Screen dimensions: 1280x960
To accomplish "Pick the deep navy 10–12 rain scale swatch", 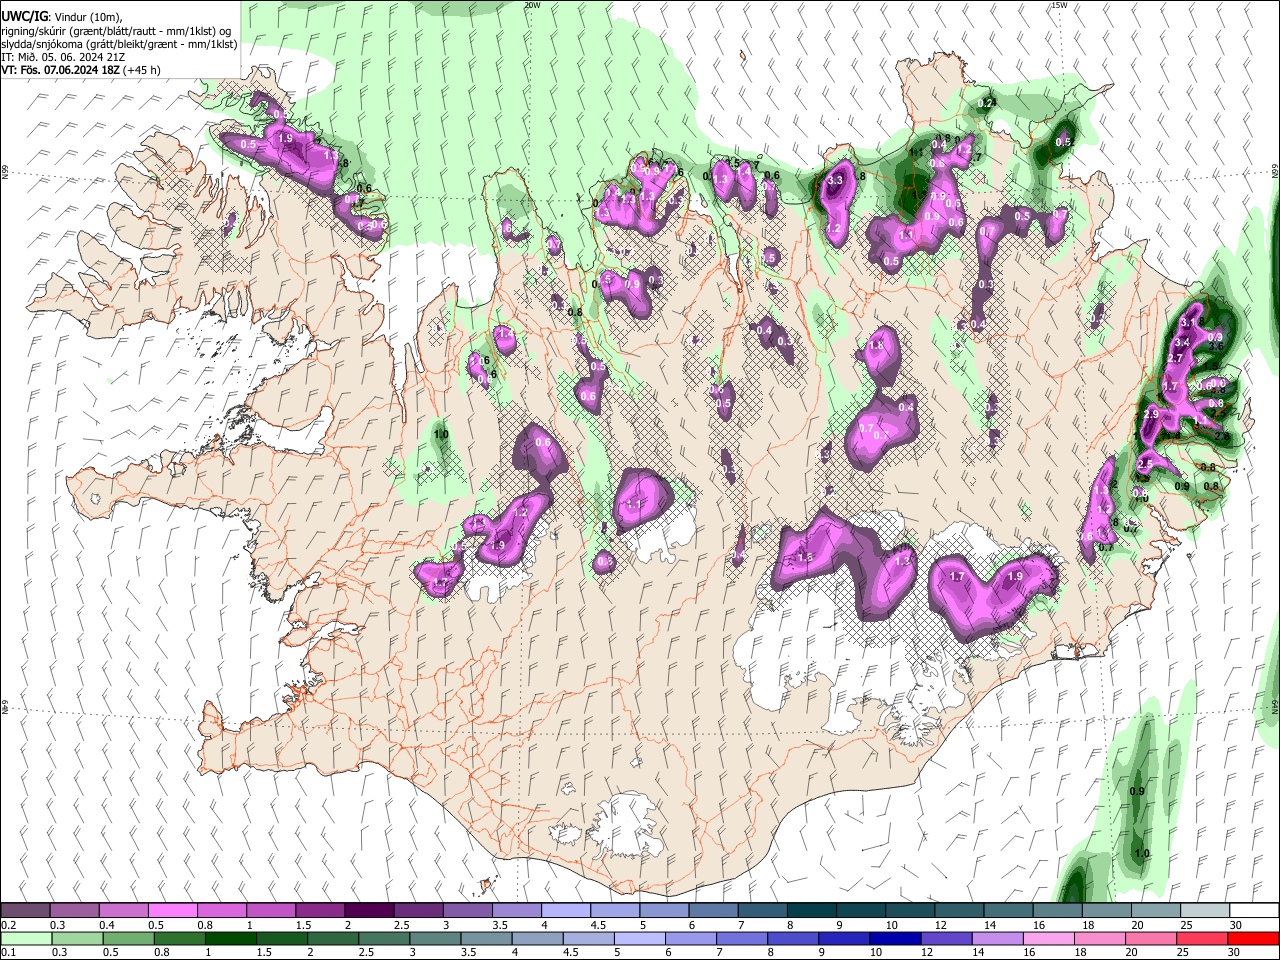I will click(895, 938).
